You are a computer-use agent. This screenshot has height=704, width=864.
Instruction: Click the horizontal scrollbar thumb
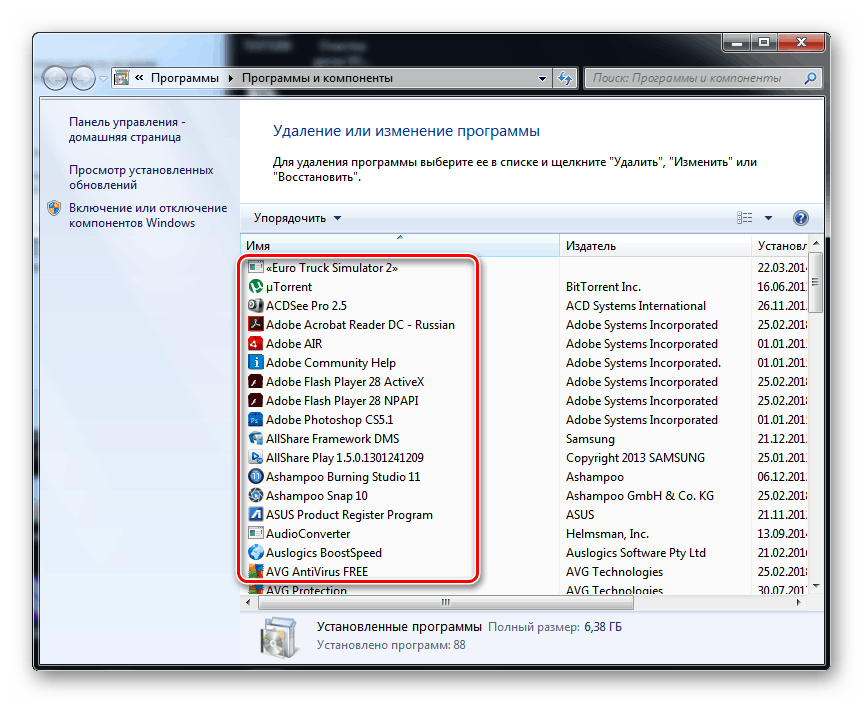(x=446, y=603)
